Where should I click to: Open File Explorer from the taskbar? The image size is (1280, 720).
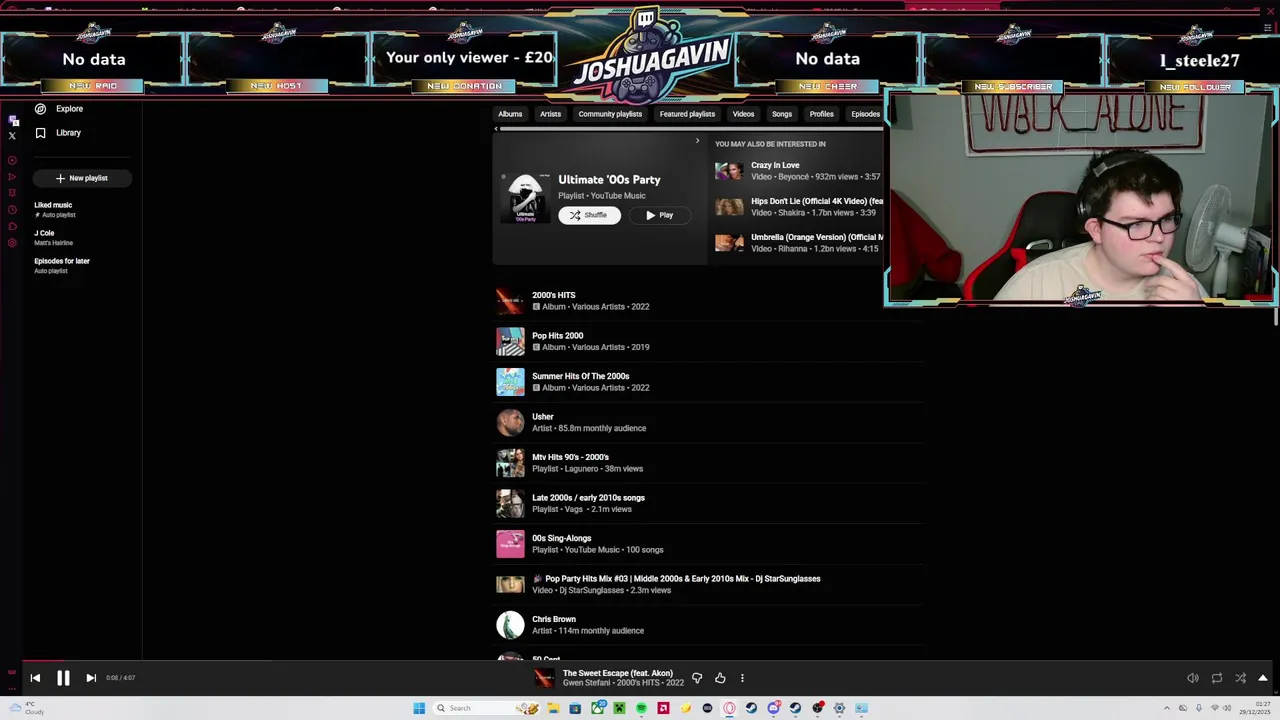(553, 708)
